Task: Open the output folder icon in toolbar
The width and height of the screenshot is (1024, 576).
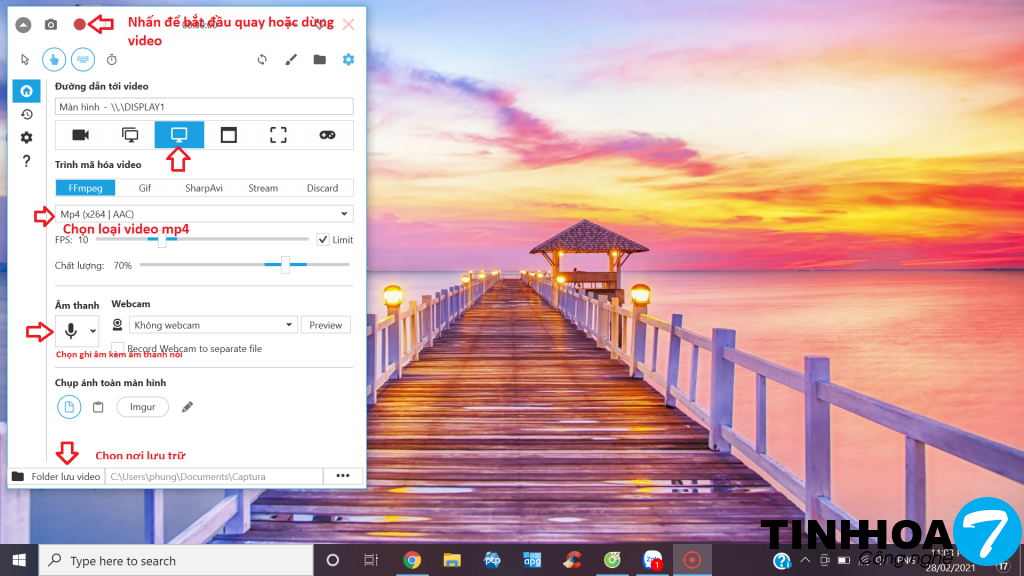Action: (x=319, y=60)
